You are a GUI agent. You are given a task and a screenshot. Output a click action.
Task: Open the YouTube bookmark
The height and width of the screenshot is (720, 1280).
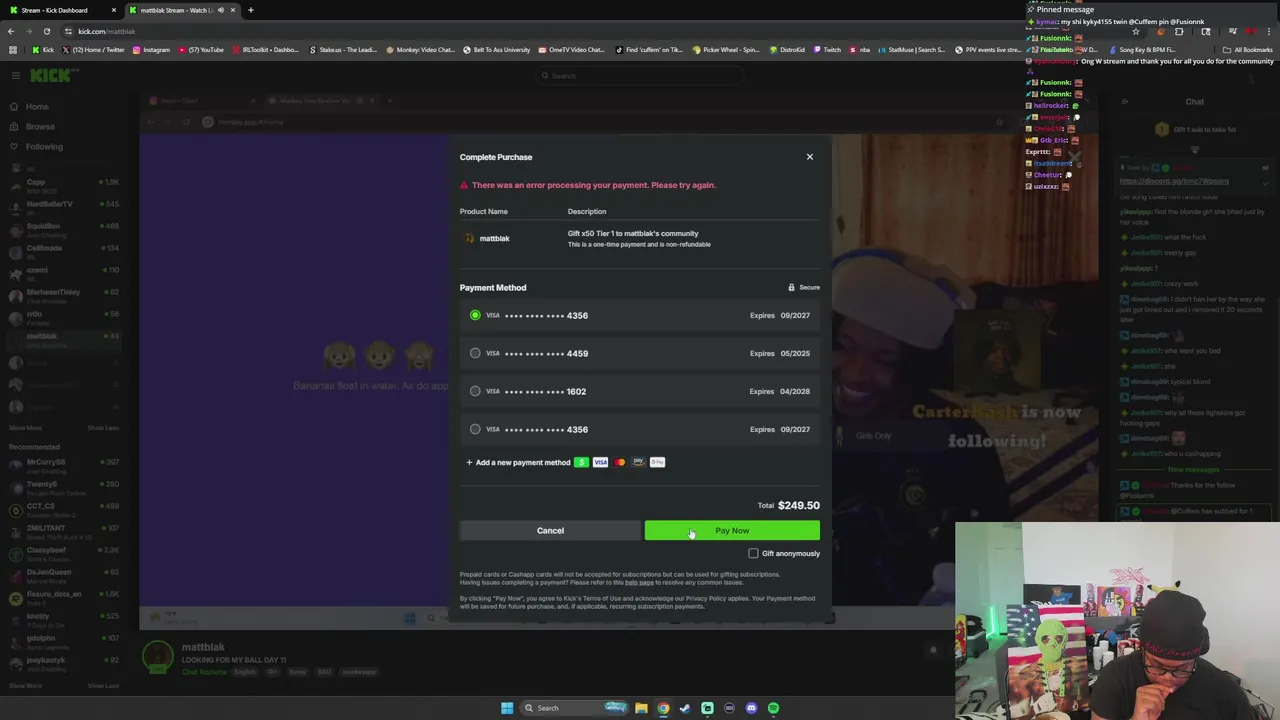point(200,49)
